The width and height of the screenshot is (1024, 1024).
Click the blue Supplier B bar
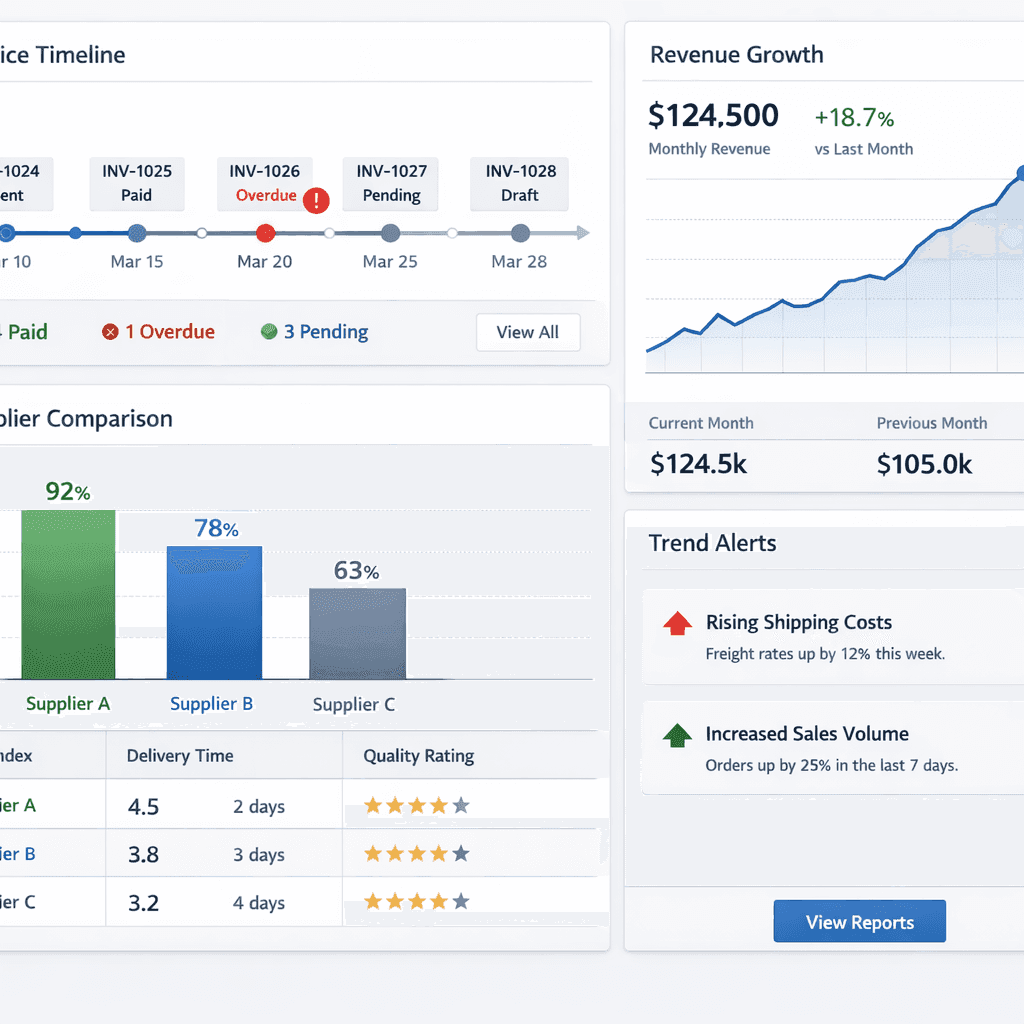point(214,613)
